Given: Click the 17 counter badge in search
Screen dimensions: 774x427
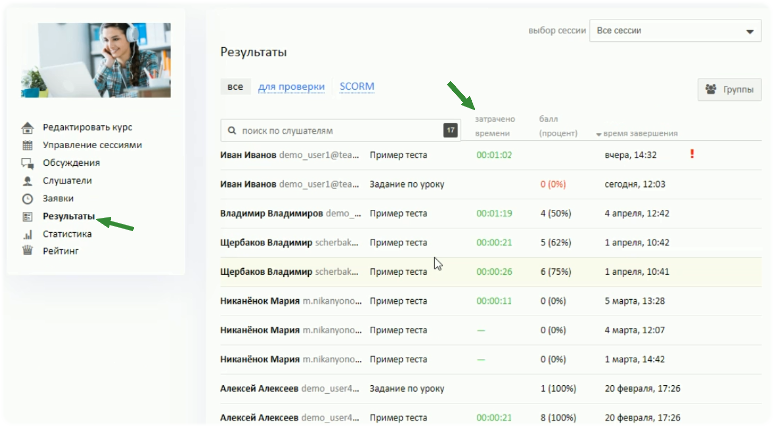Looking at the screenshot, I should (x=450, y=130).
